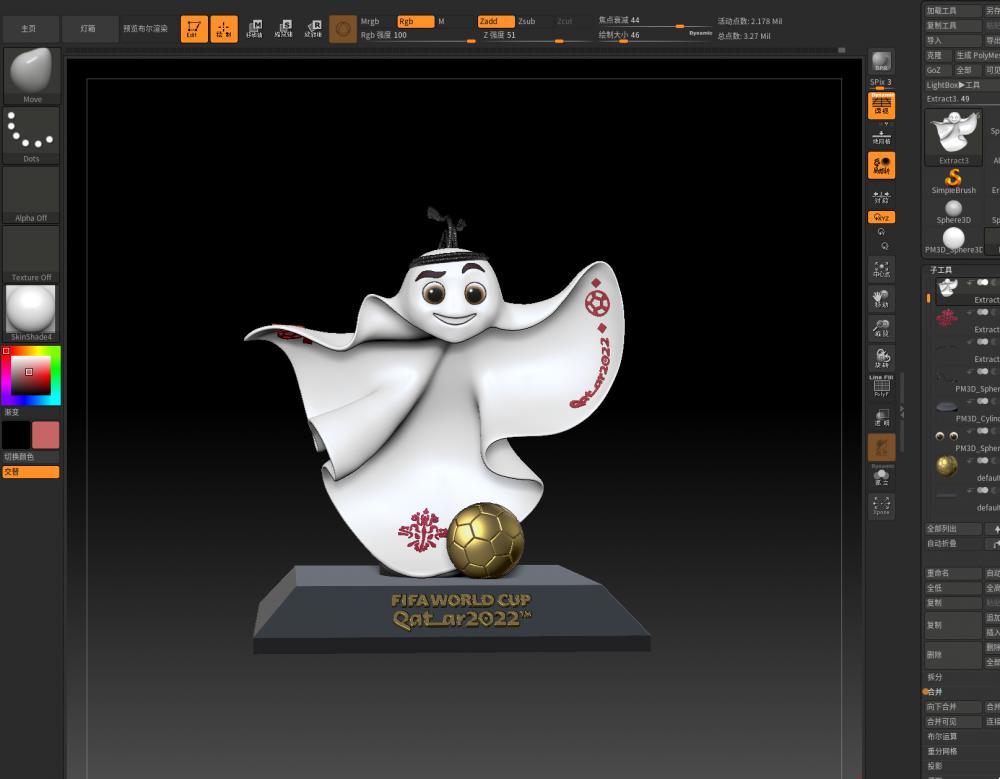Click the GoZ button

[x=934, y=70]
